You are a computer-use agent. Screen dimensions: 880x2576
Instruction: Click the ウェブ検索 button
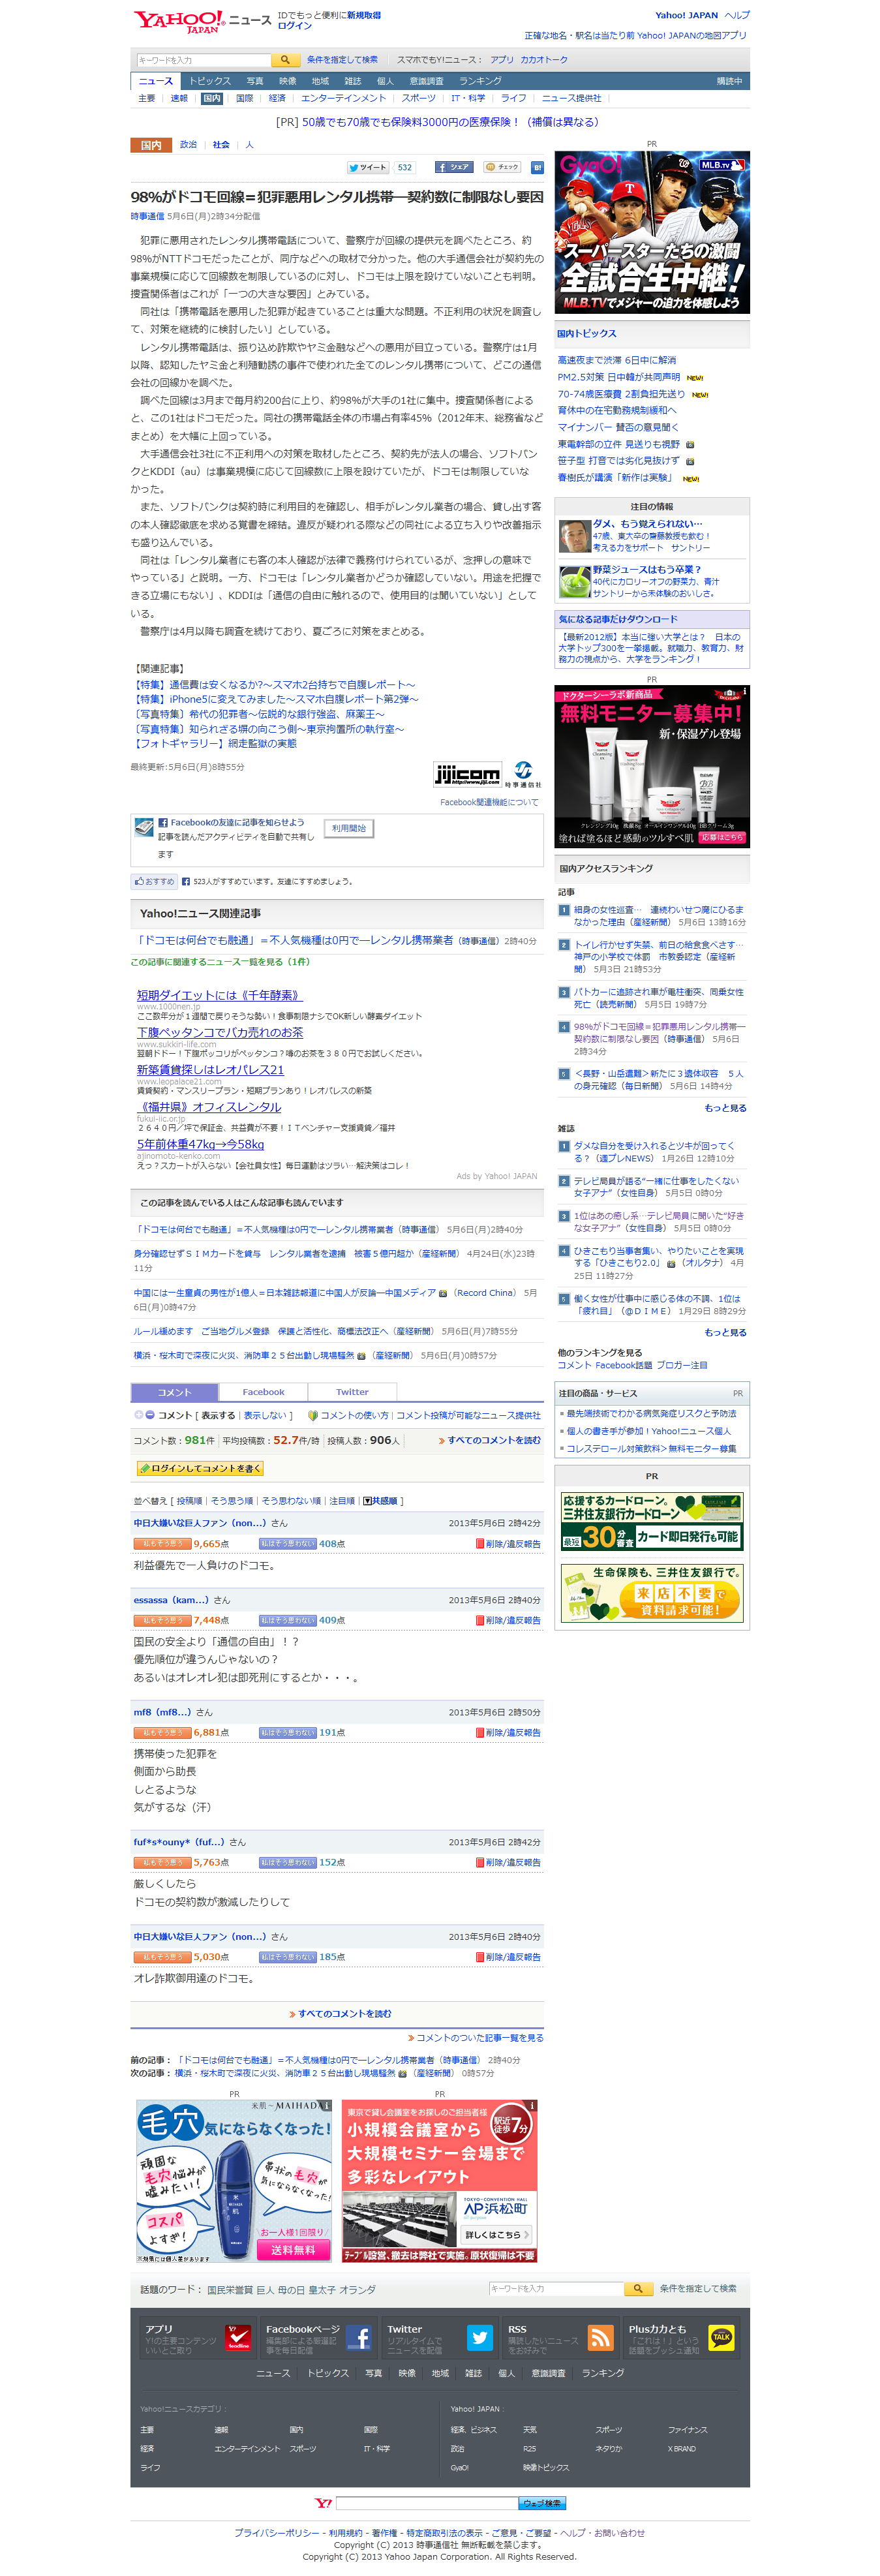click(x=542, y=2504)
